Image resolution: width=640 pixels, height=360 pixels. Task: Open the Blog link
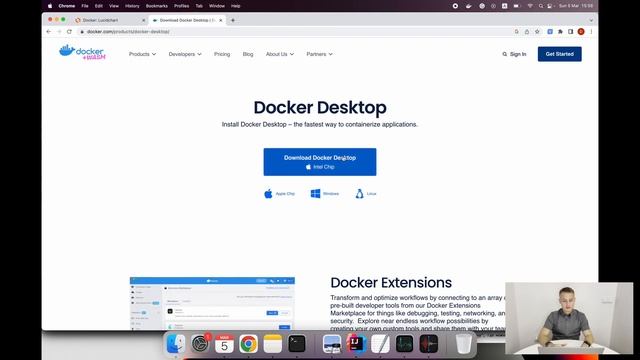248,54
